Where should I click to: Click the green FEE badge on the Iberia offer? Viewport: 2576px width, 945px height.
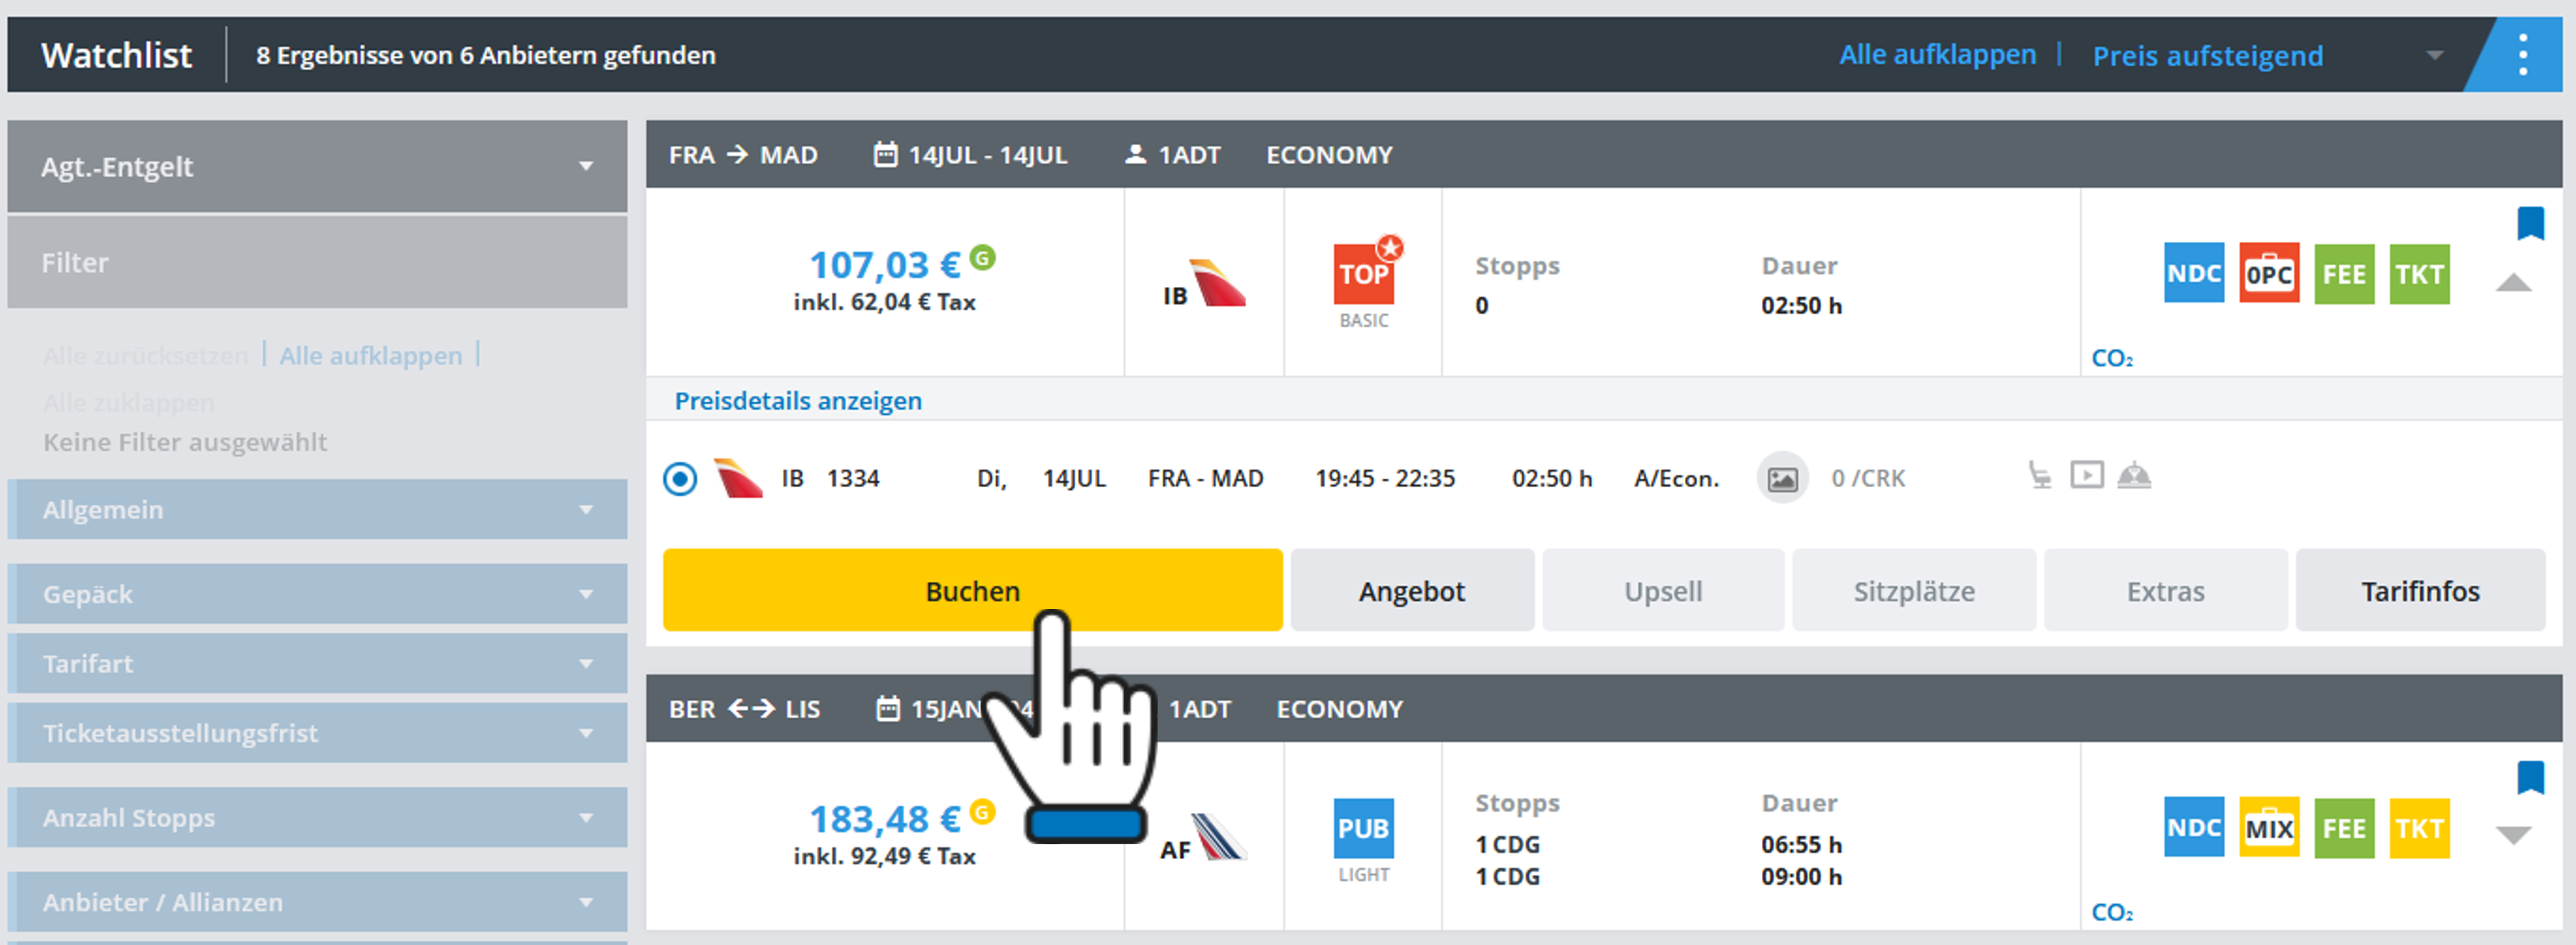coord(2343,273)
